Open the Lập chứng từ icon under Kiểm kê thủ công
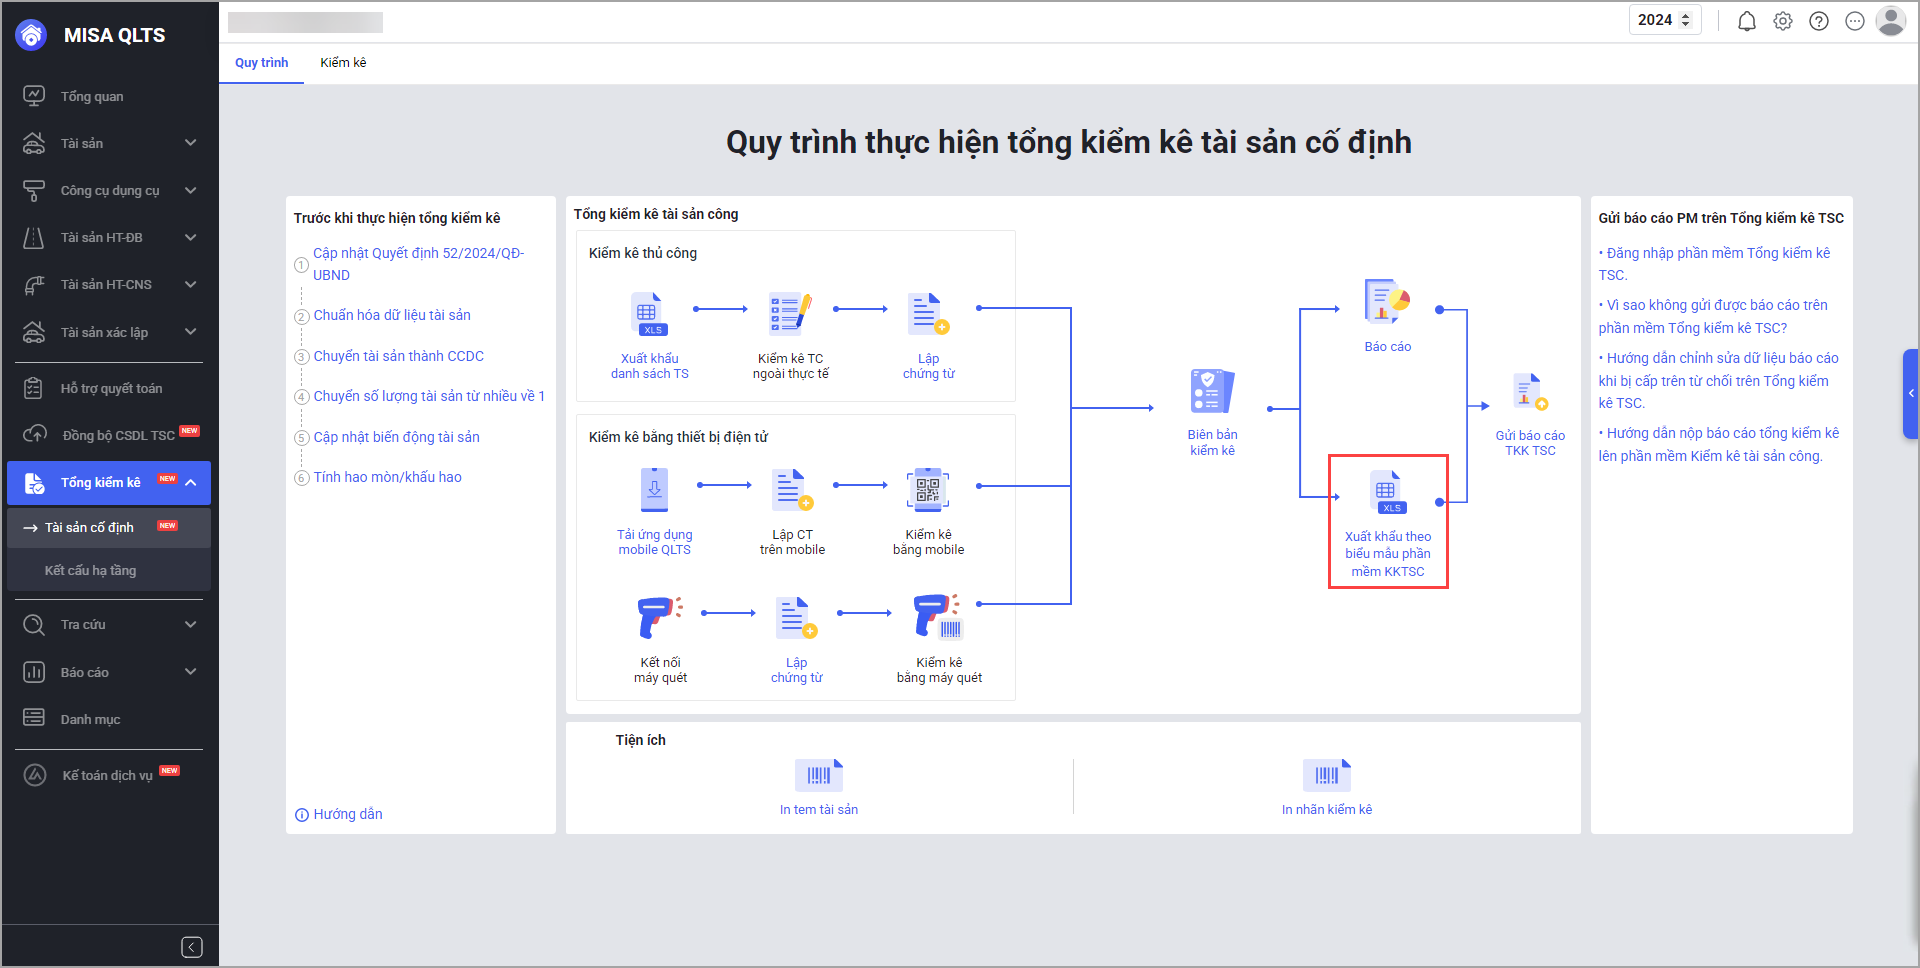 pyautogui.click(x=928, y=314)
